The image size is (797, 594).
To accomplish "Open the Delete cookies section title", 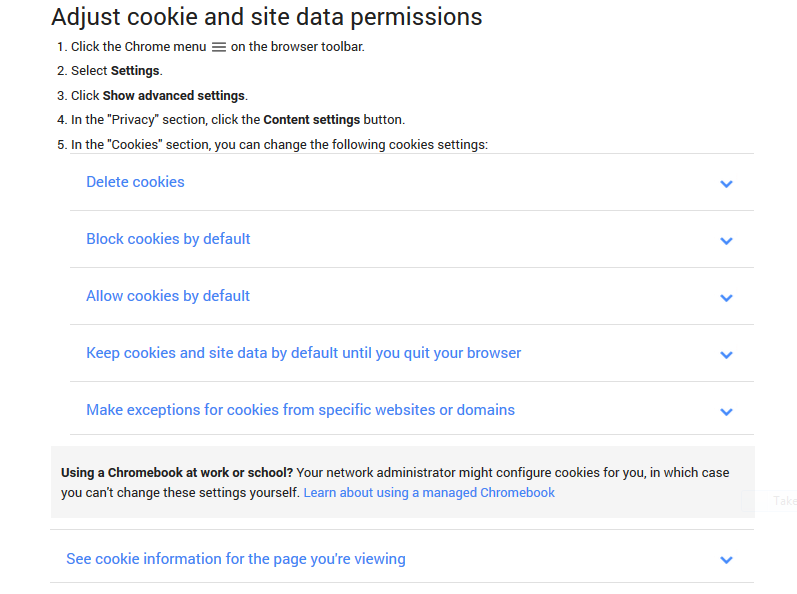I will point(135,182).
